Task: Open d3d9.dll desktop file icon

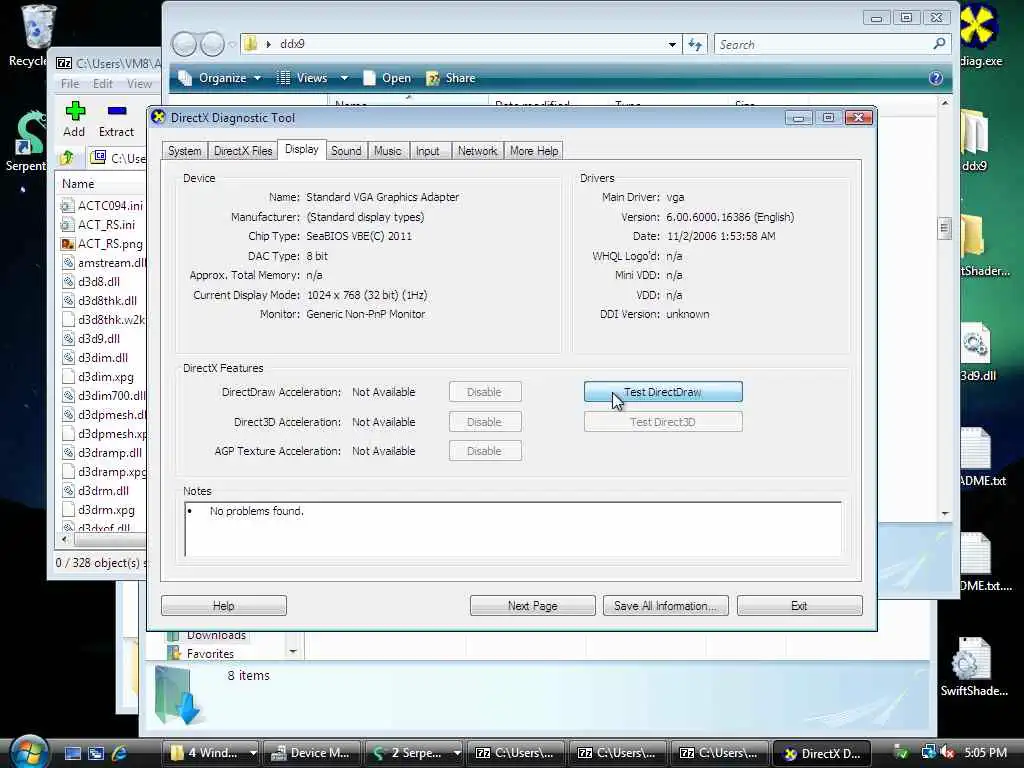Action: click(x=978, y=352)
